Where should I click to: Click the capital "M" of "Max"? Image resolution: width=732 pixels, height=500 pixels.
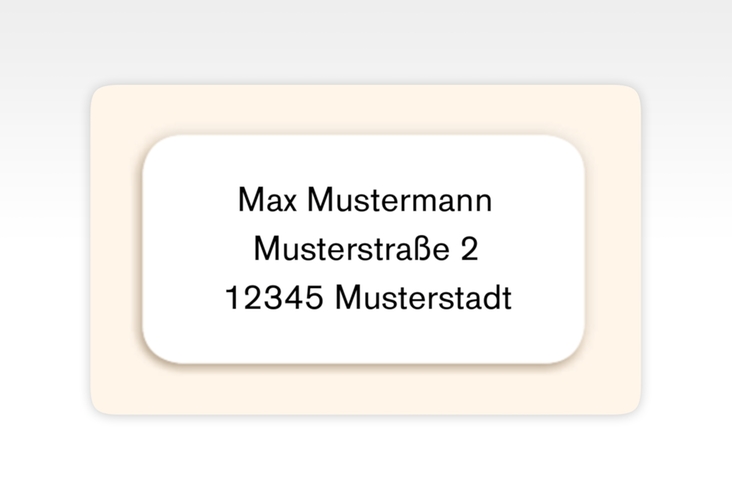click(x=250, y=200)
